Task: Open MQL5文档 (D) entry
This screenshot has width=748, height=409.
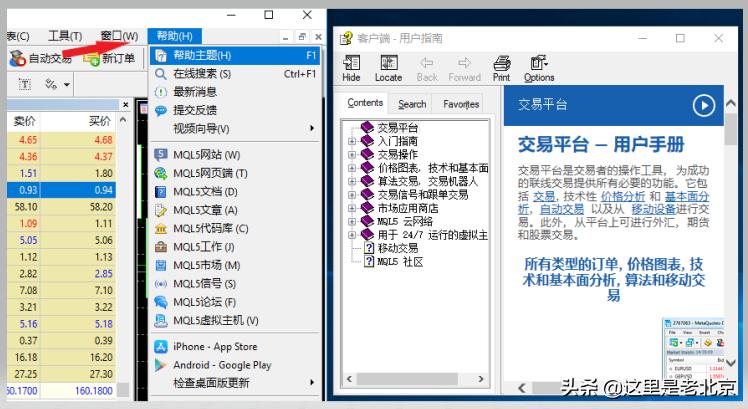Action: tap(235, 191)
